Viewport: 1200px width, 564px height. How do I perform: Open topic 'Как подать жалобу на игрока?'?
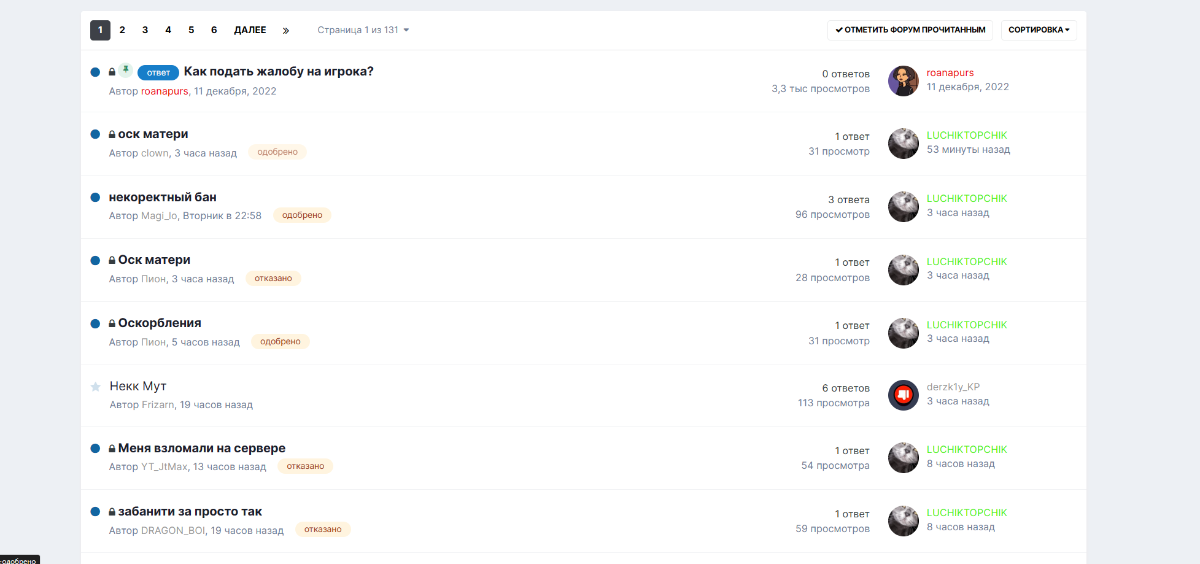pos(278,71)
